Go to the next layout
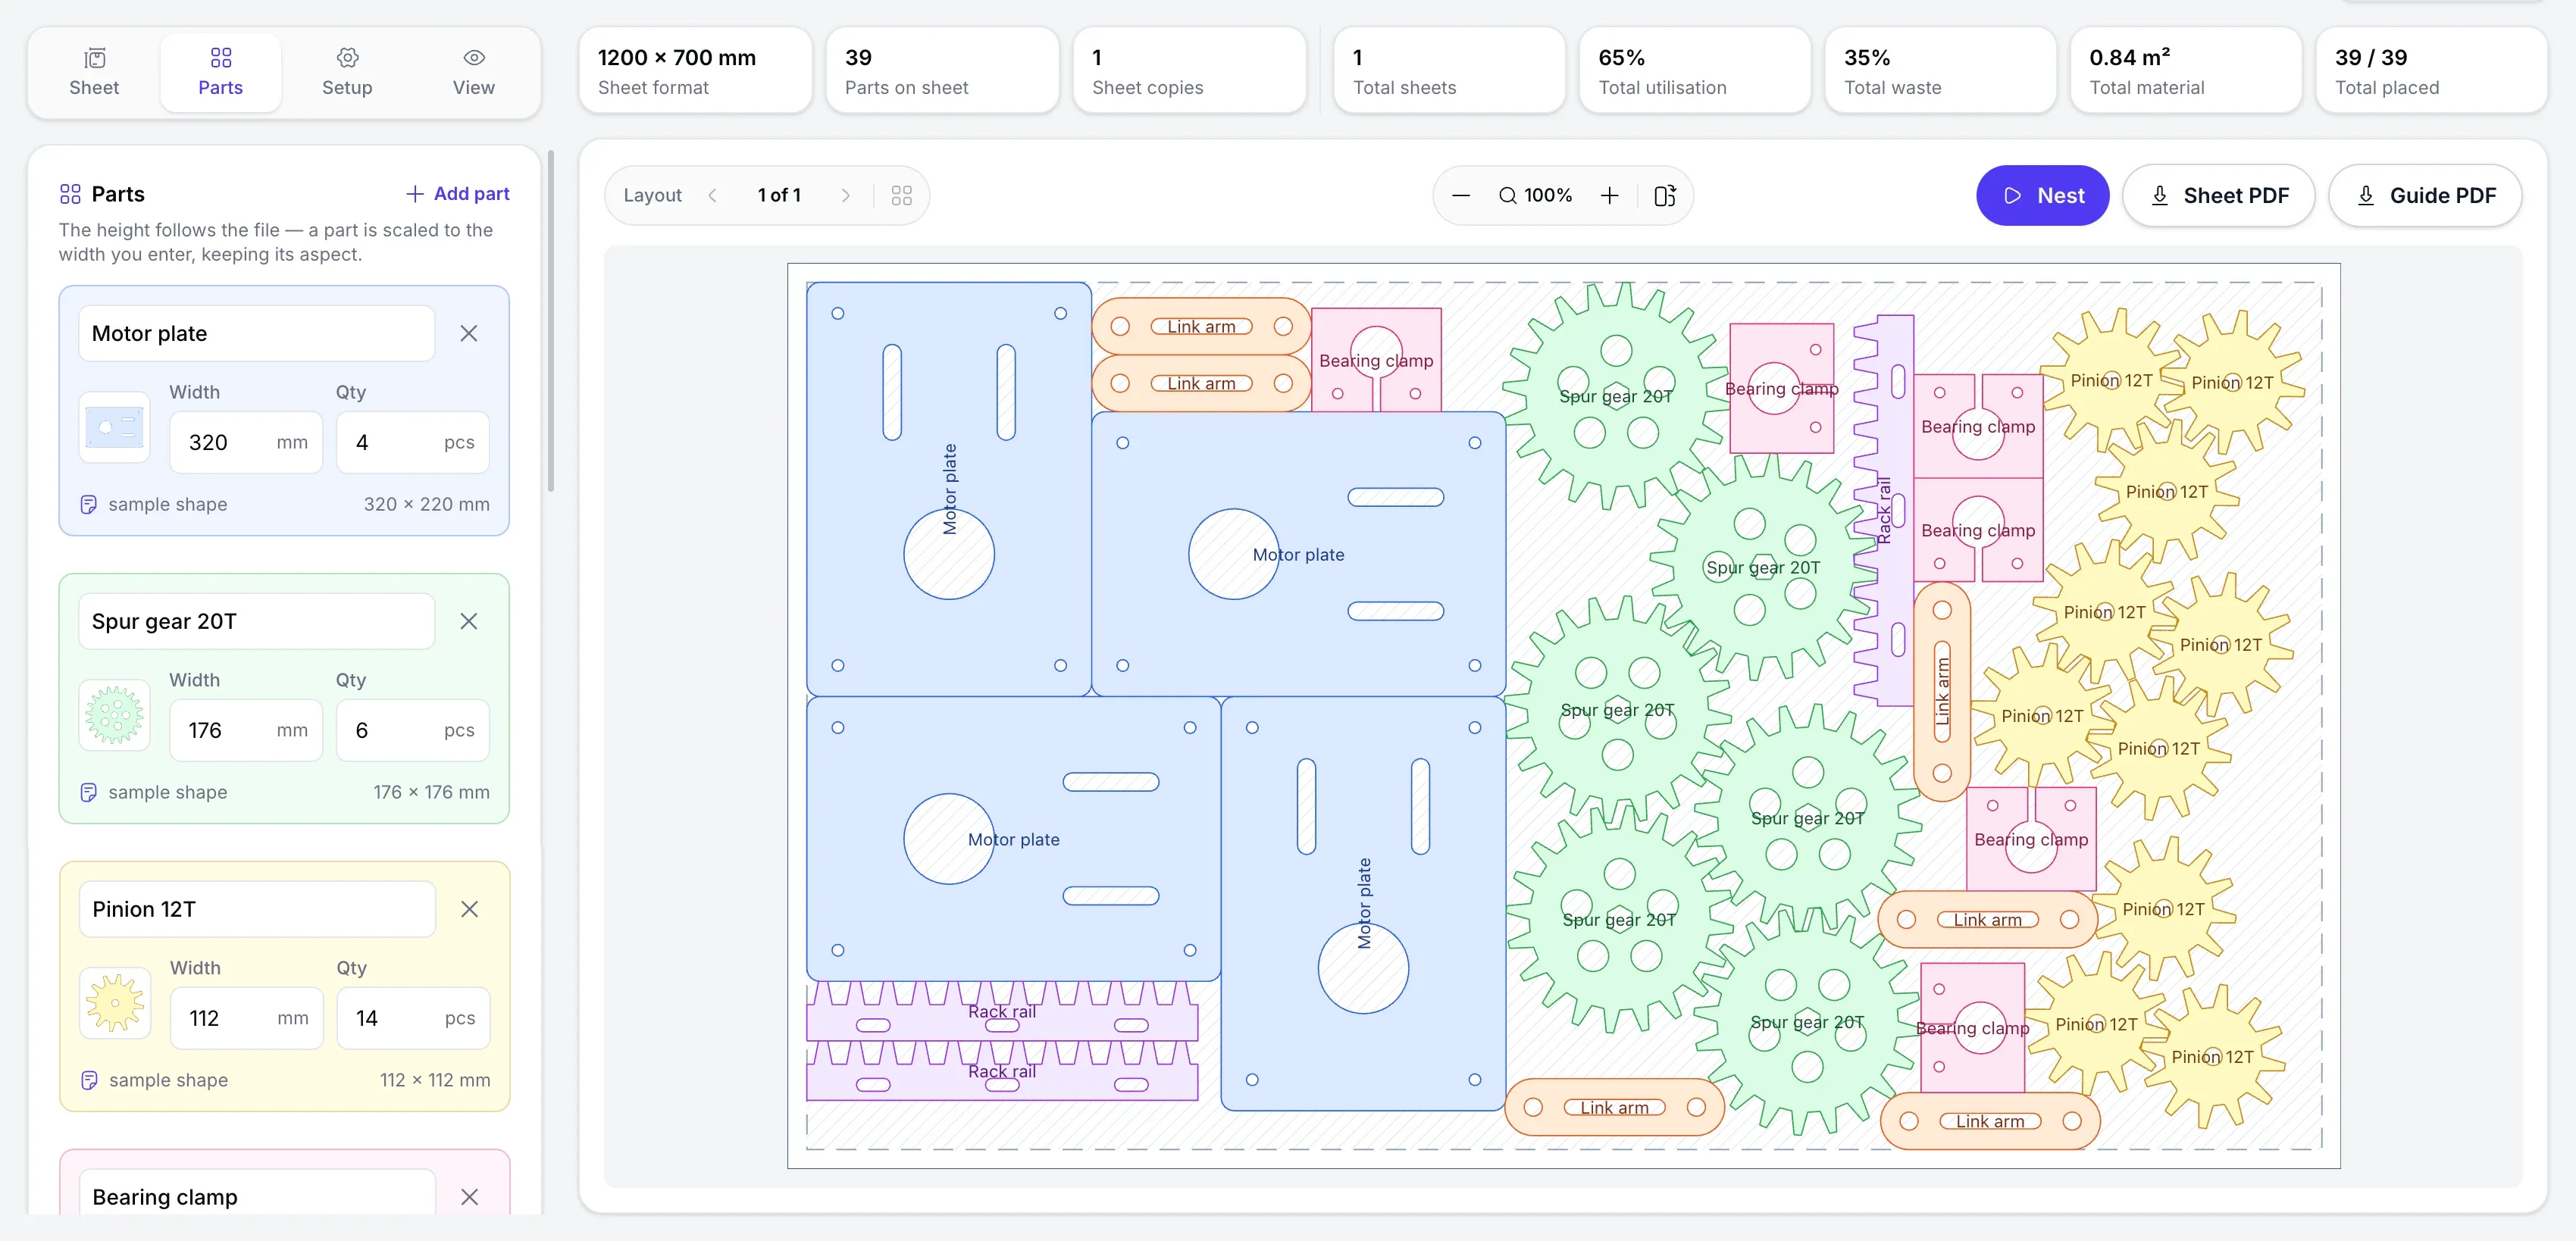2576x1241 pixels. point(845,195)
